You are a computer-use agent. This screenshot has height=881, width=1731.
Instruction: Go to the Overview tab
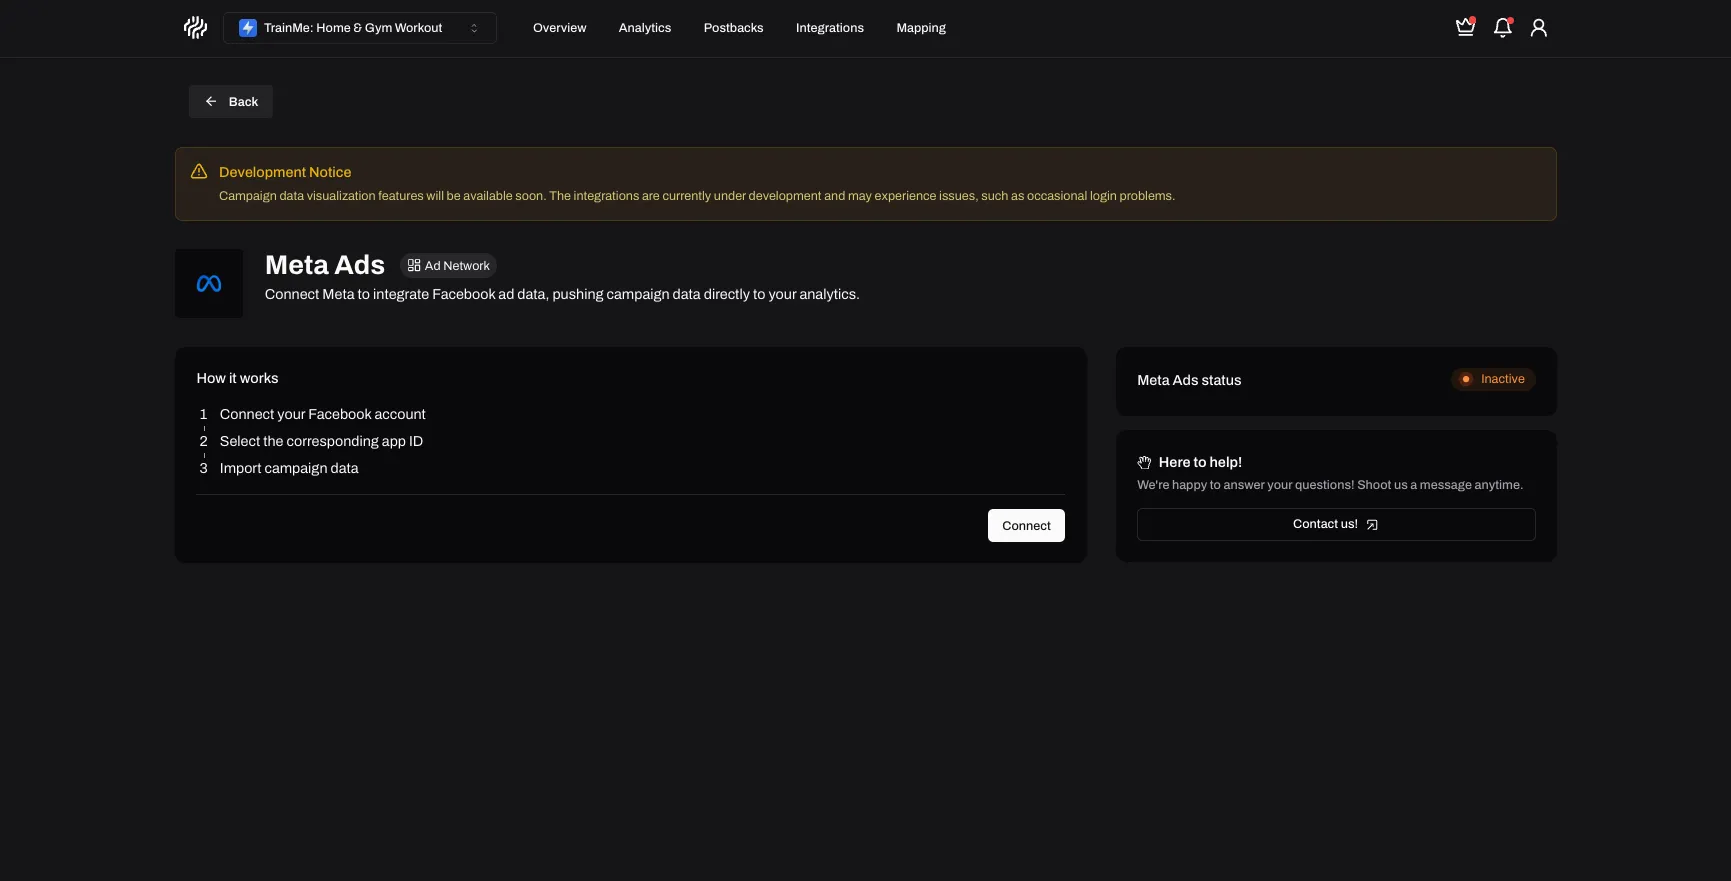[x=559, y=28]
